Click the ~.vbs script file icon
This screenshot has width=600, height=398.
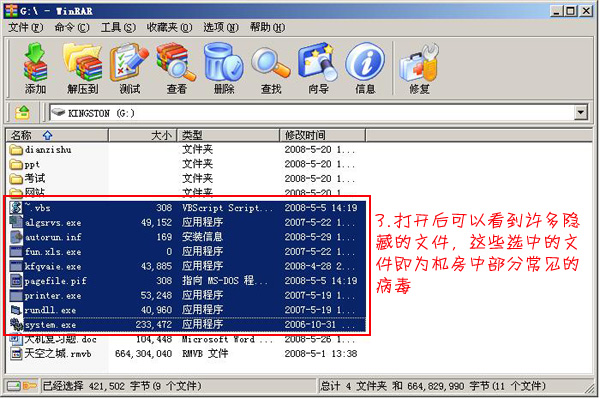pyautogui.click(x=16, y=208)
